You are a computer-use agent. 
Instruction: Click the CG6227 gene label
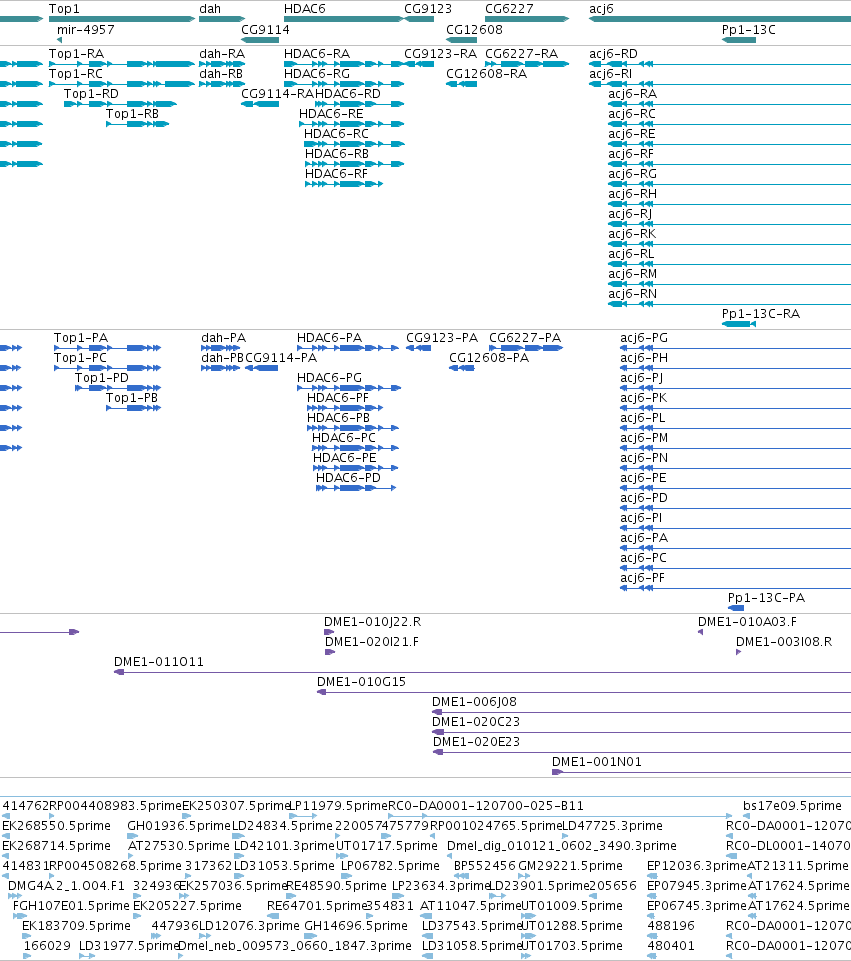[x=509, y=9]
